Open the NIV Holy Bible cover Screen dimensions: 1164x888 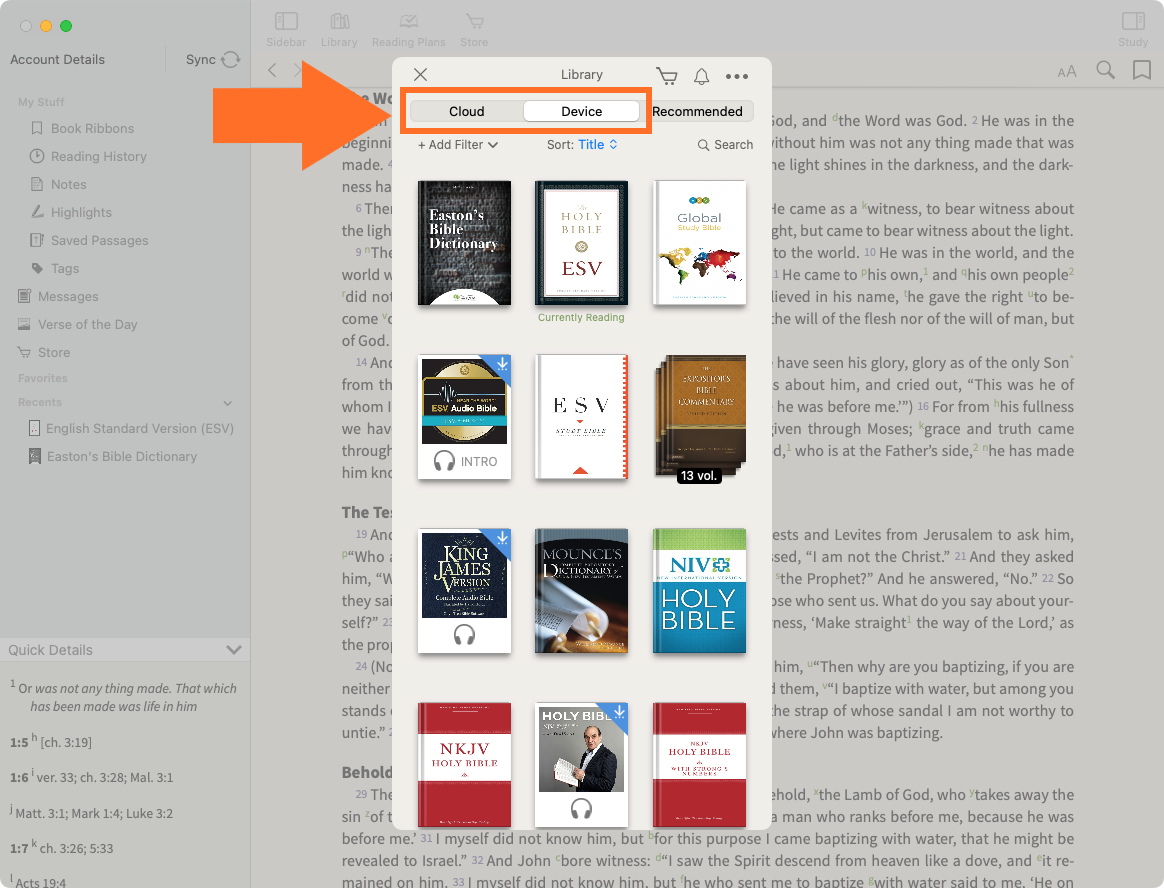pyautogui.click(x=699, y=591)
